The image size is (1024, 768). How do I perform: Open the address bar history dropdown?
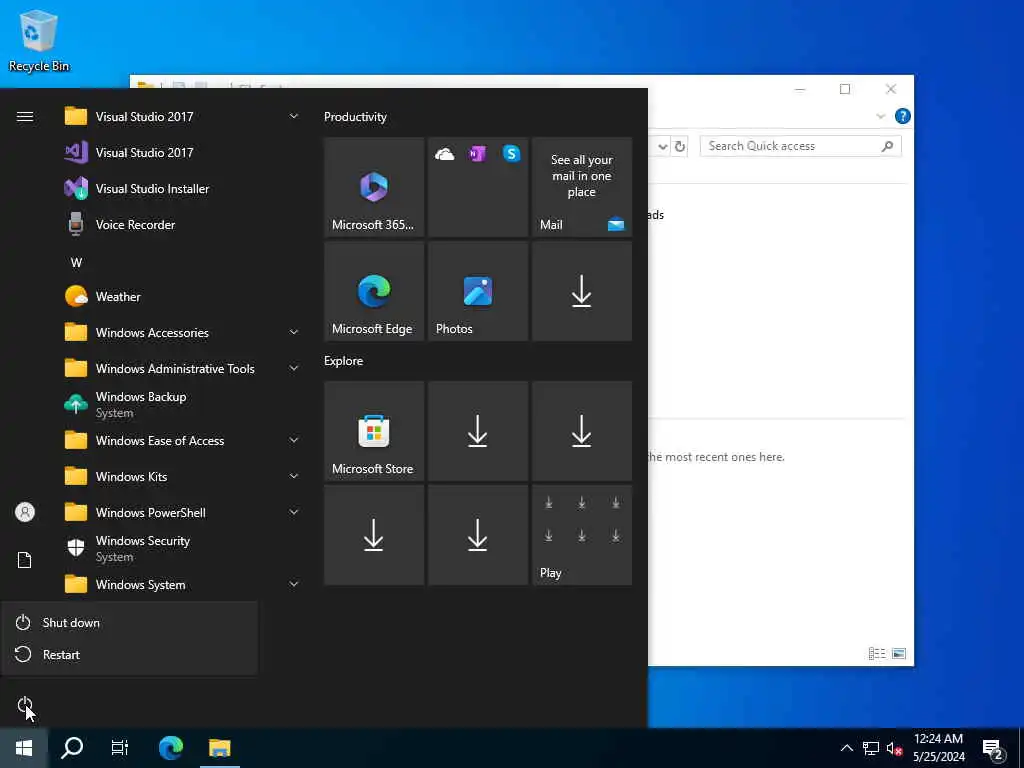coord(663,146)
